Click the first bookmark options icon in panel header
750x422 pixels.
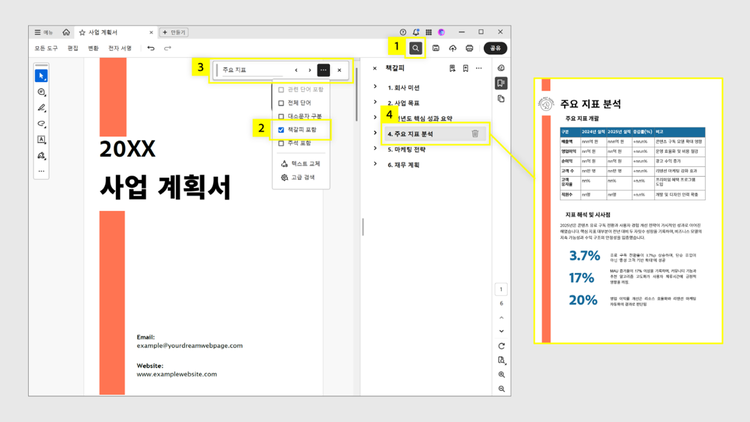tap(452, 68)
